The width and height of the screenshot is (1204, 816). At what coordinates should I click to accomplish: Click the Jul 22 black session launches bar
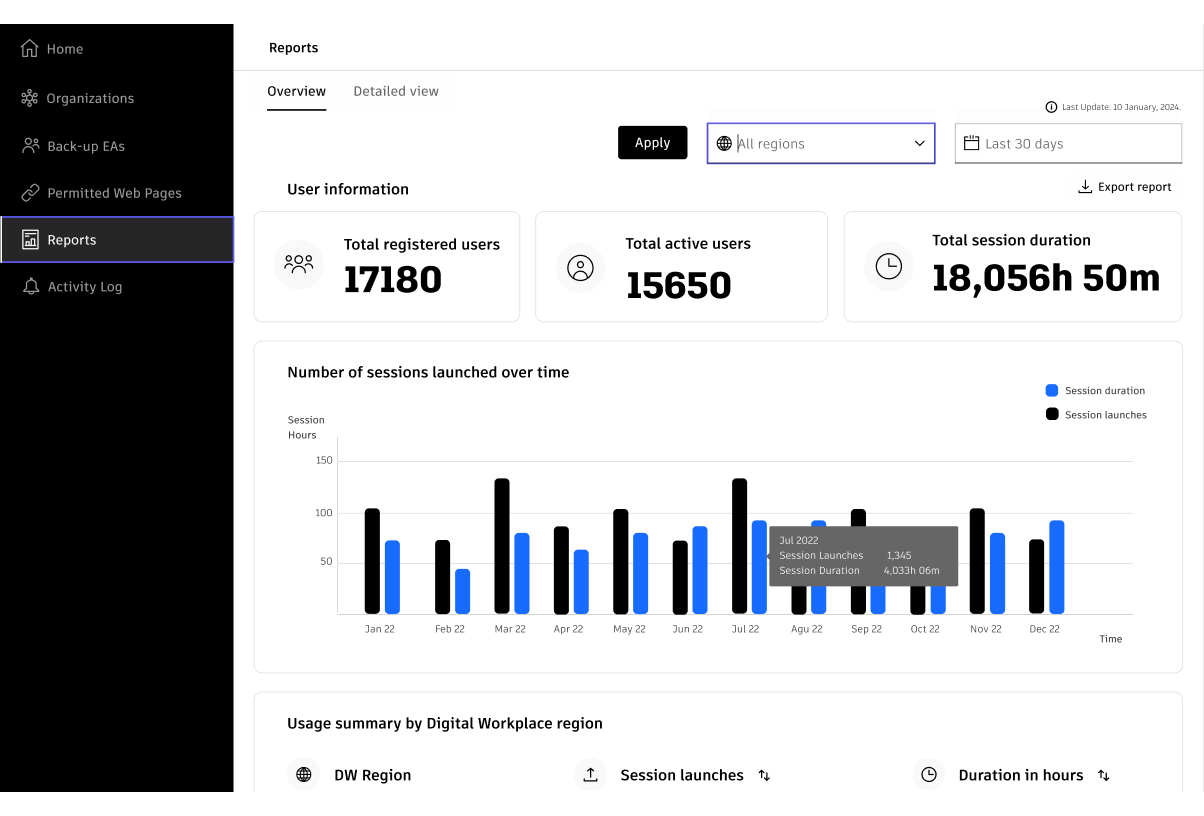coord(740,546)
